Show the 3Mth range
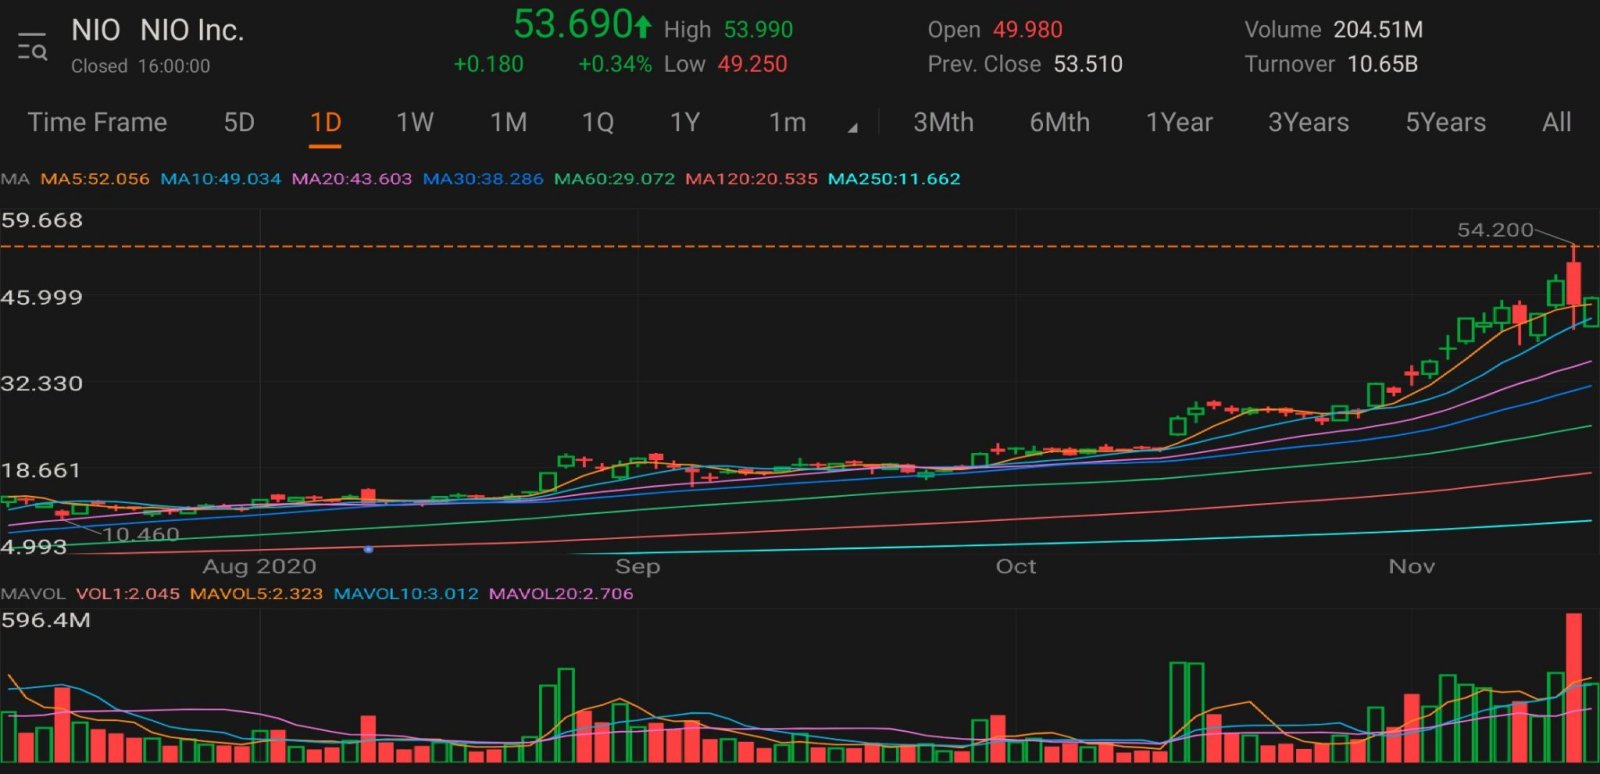Screen dimensions: 1600x774 [x=943, y=122]
